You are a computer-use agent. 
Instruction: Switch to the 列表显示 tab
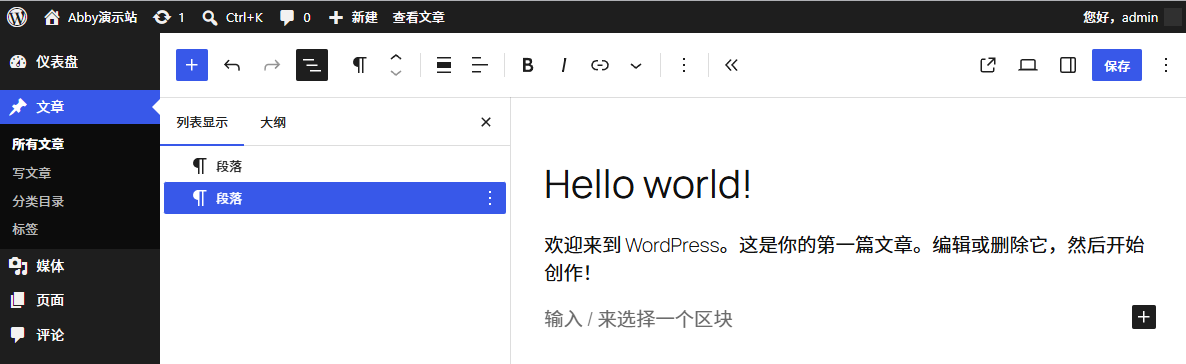click(202, 122)
